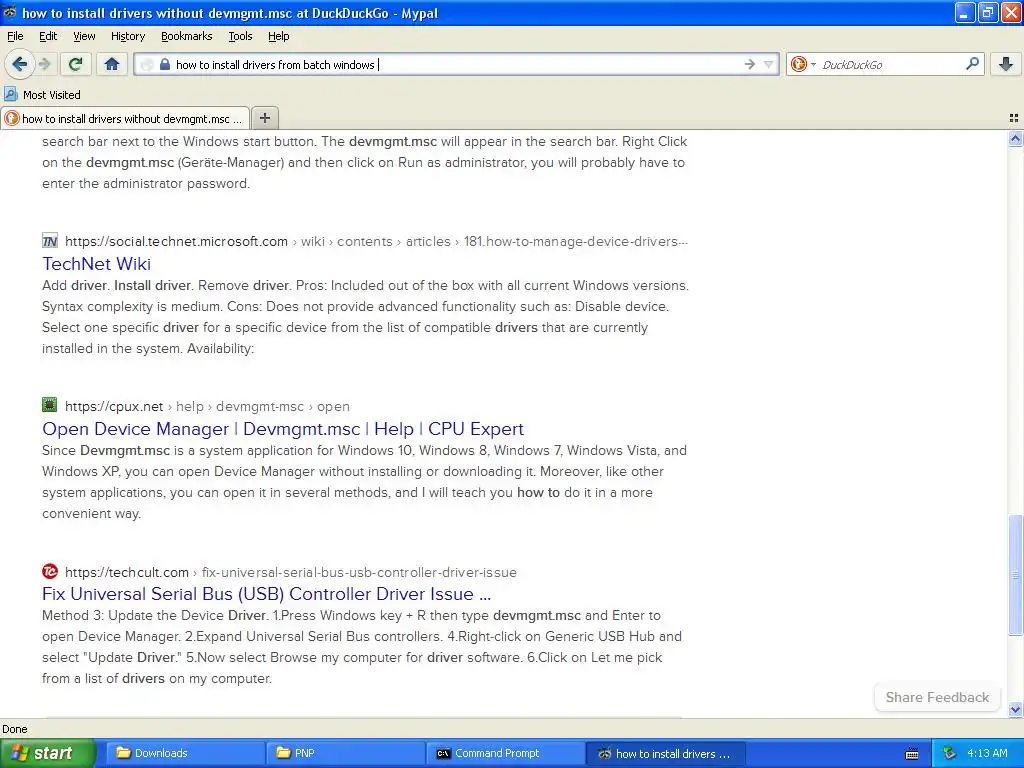1024x768 pixels.
Task: Switch to PNP folder taskbar window
Action: click(345, 753)
